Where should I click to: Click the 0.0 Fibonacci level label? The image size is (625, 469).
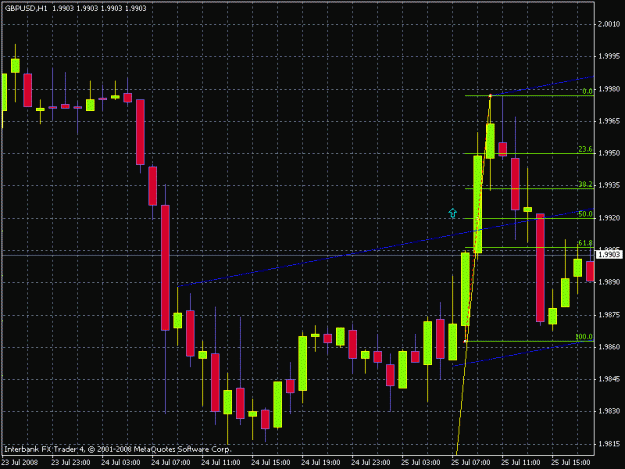point(587,91)
